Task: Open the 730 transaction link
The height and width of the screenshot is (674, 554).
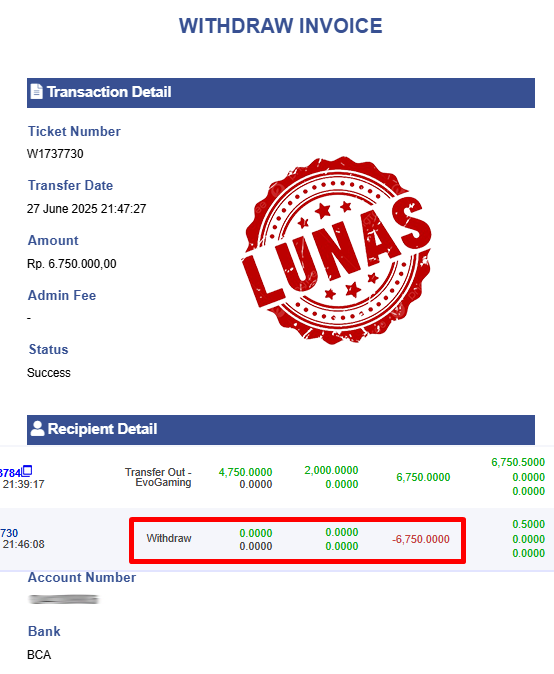Action: [x=9, y=533]
